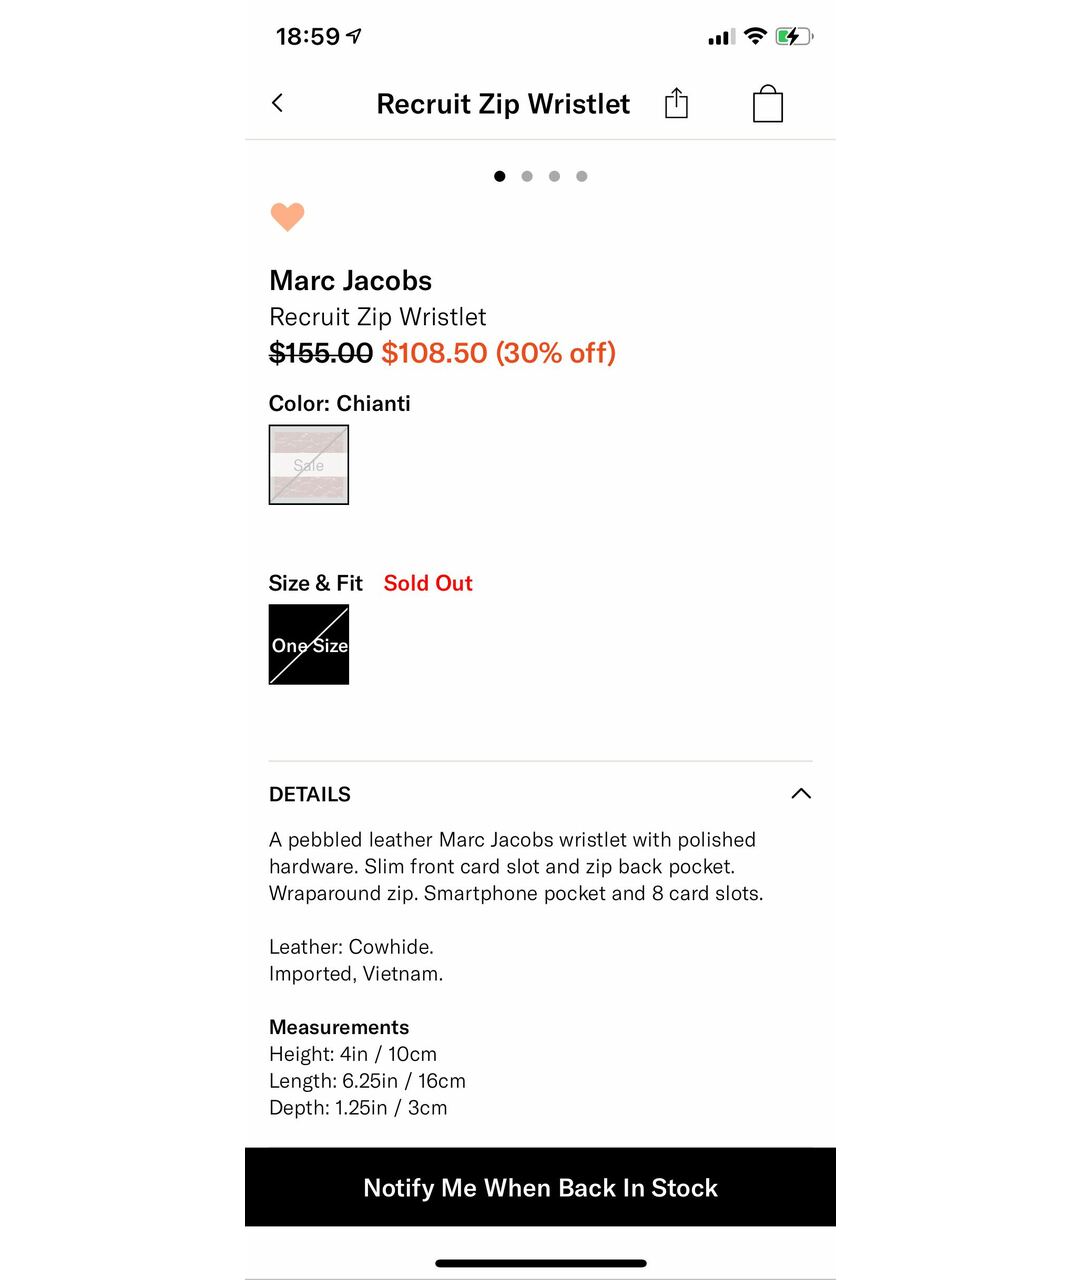Open the shopping bag icon

(x=767, y=103)
